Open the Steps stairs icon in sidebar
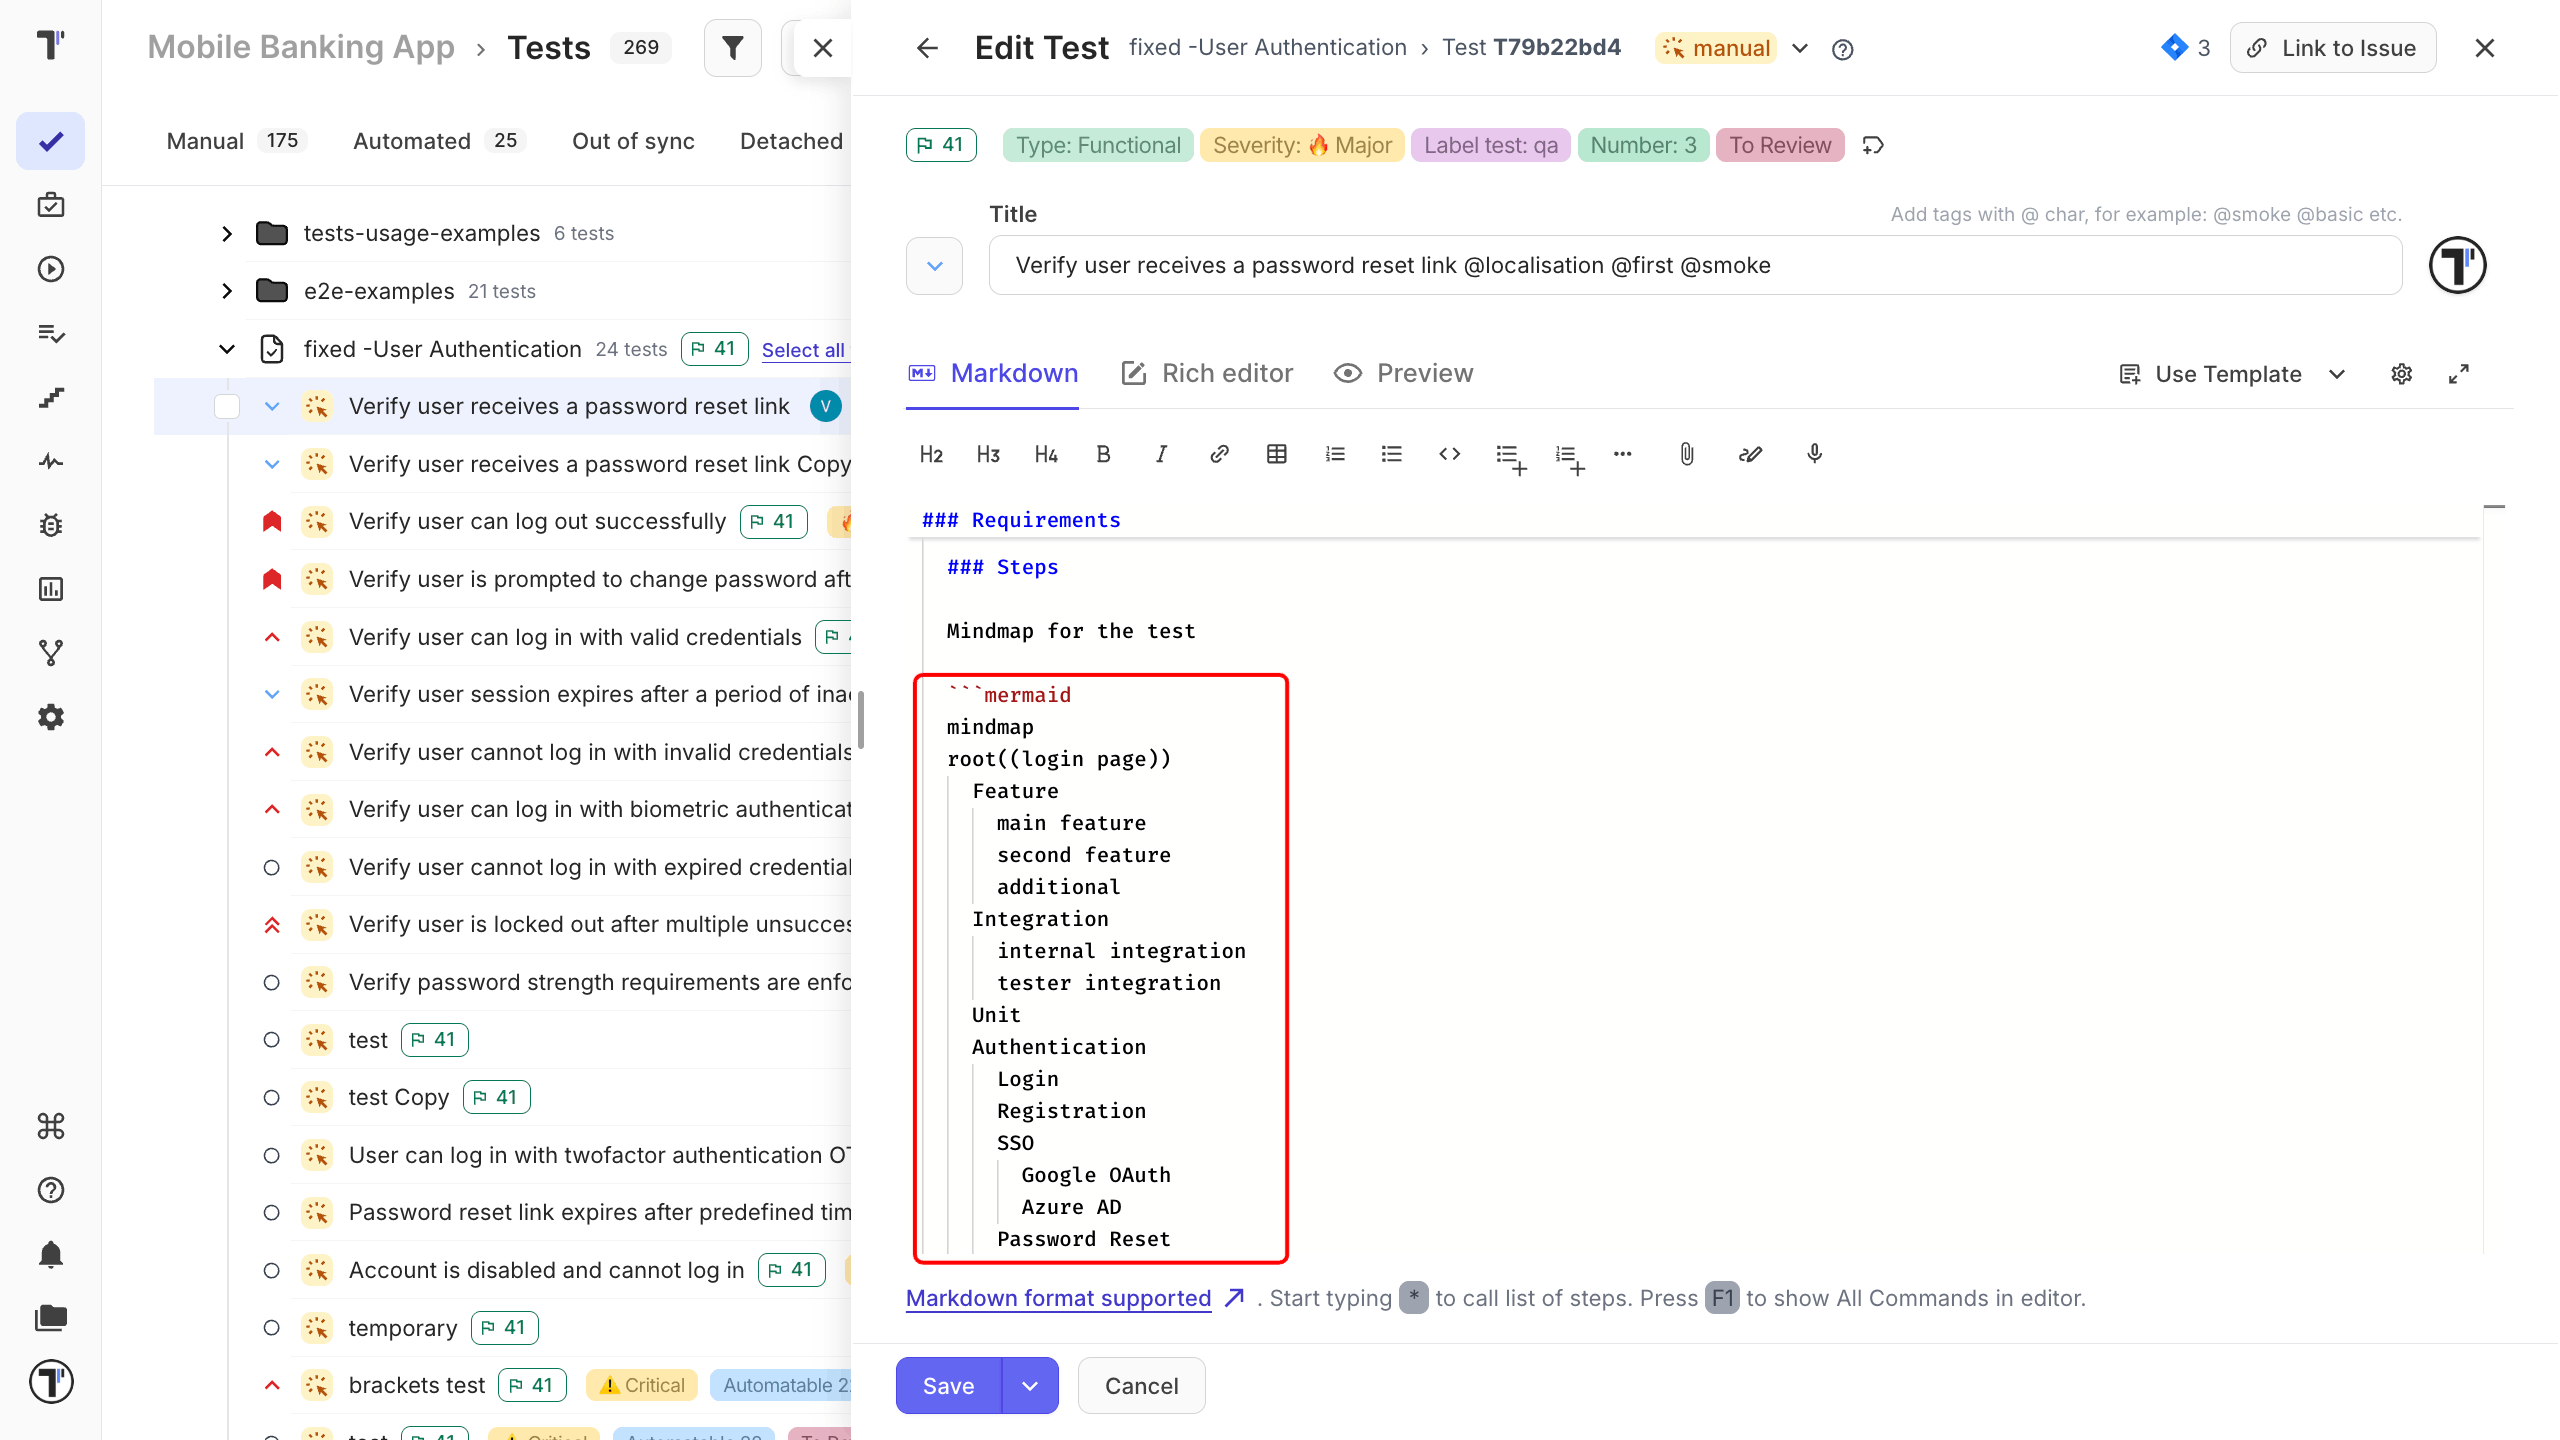Screen dimensions: 2560x1440 pos(50,397)
